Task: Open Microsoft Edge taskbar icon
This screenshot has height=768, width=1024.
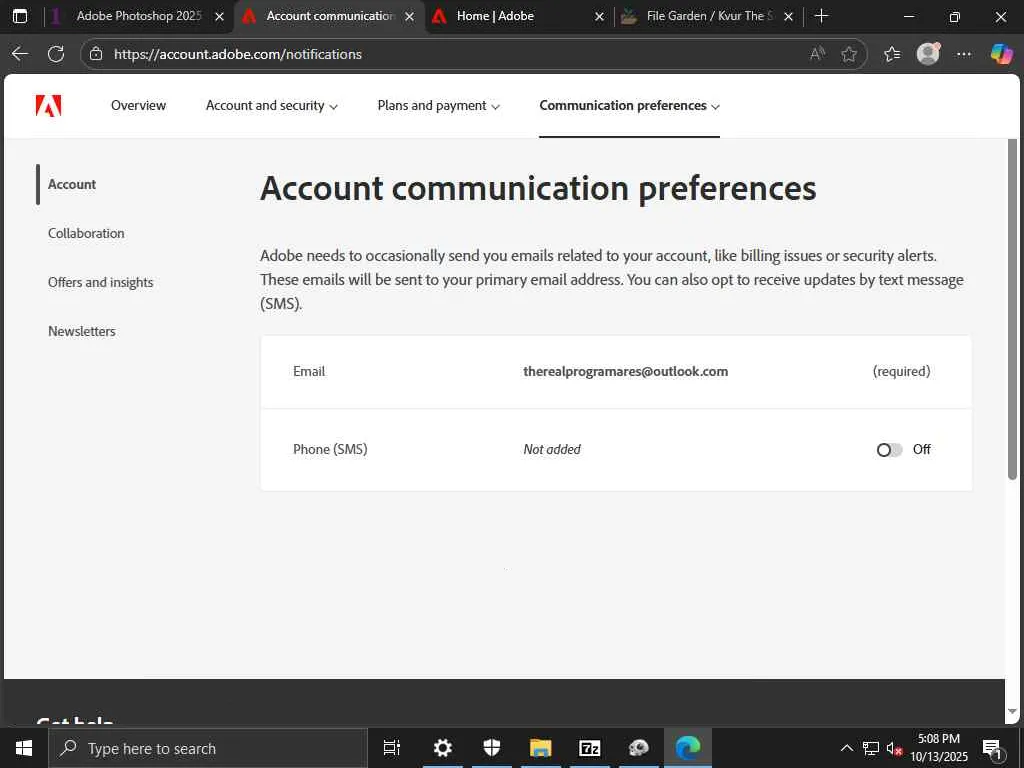Action: coord(688,748)
